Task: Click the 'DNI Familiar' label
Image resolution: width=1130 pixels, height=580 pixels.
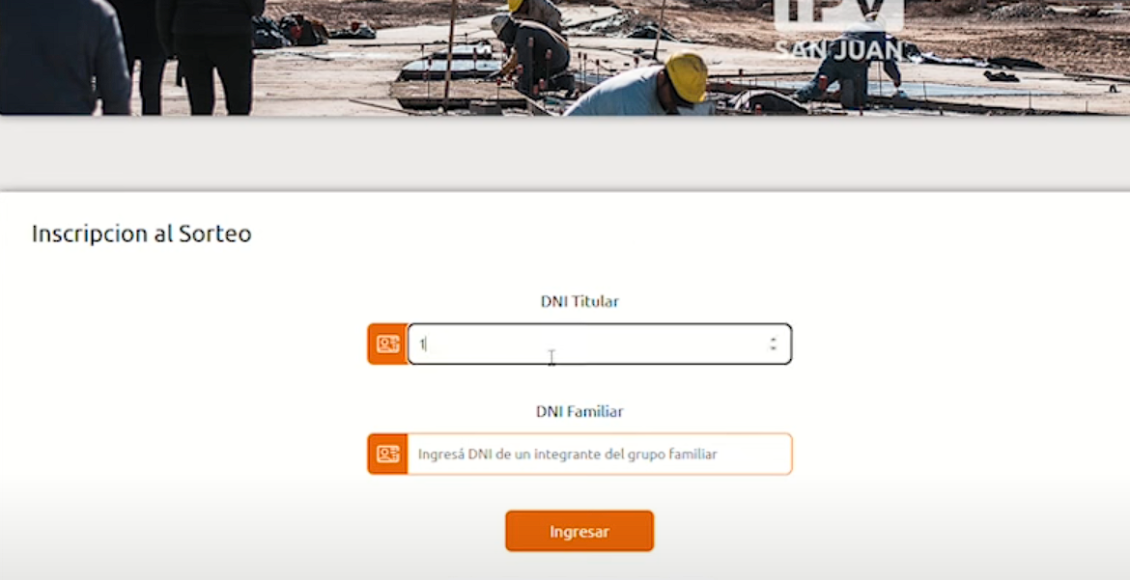Action: 579,411
